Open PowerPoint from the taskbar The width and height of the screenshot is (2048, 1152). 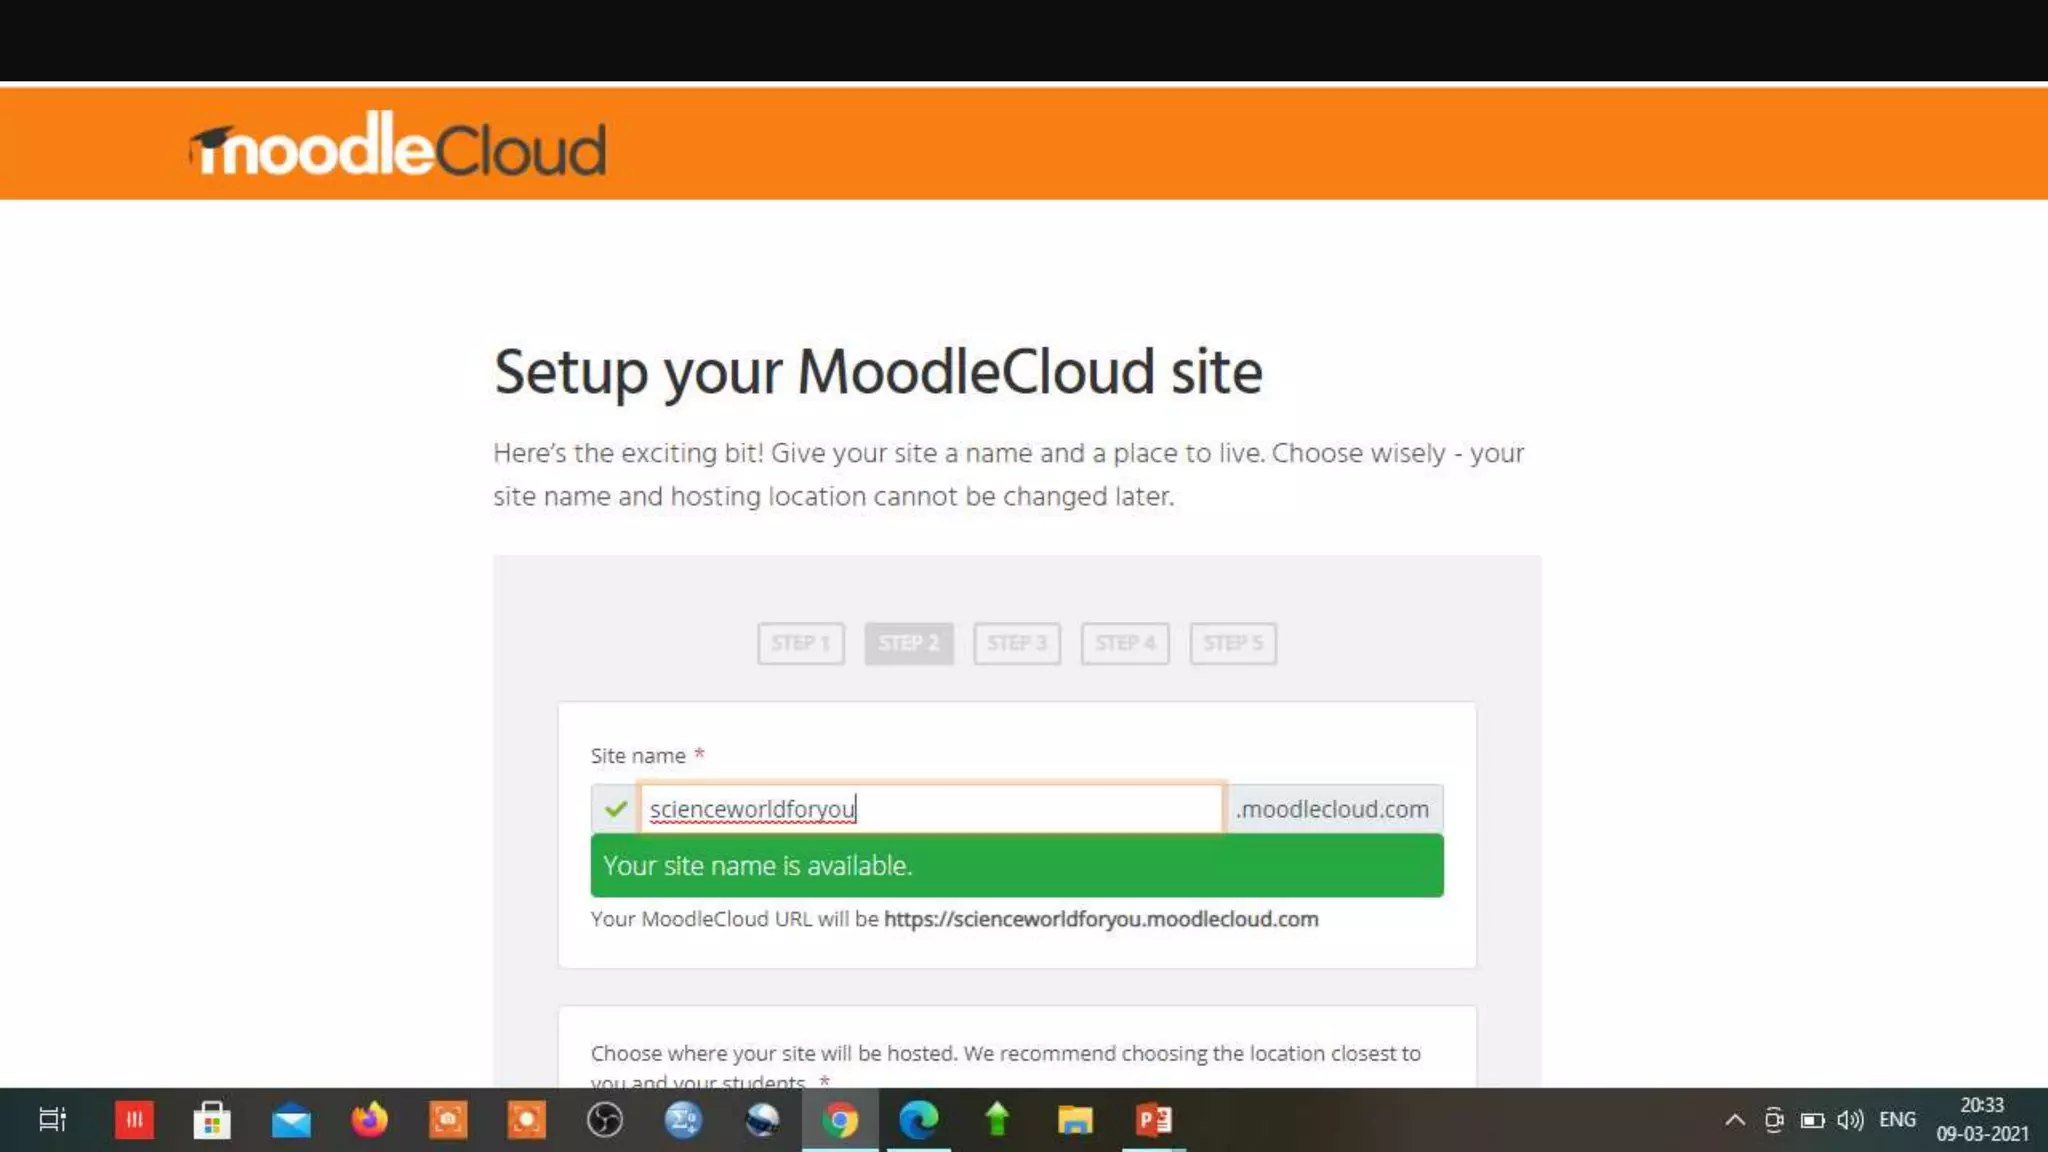tap(1153, 1120)
